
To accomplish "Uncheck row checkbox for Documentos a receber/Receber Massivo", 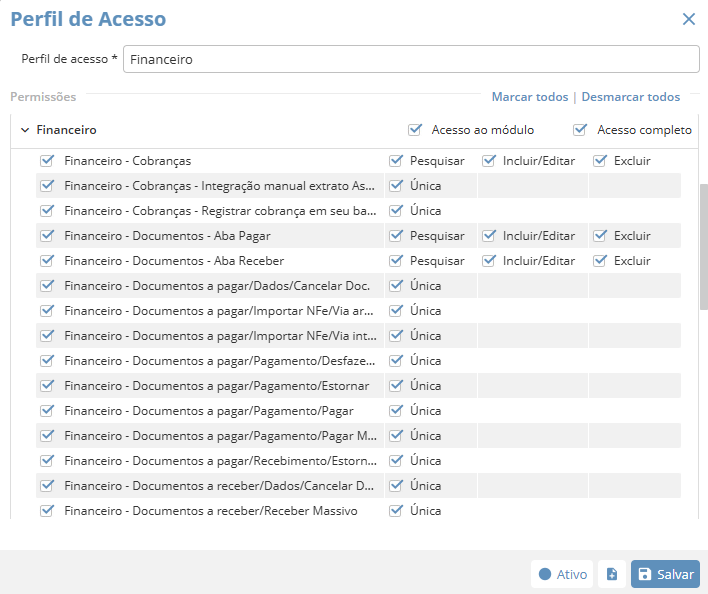I will pyautogui.click(x=46, y=511).
